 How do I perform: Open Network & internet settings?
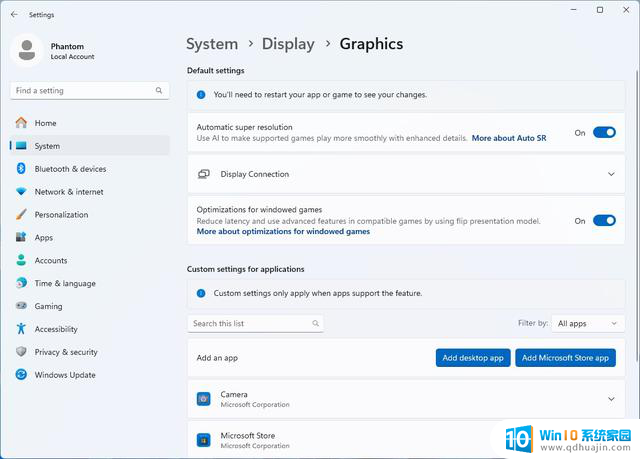tap(90, 191)
